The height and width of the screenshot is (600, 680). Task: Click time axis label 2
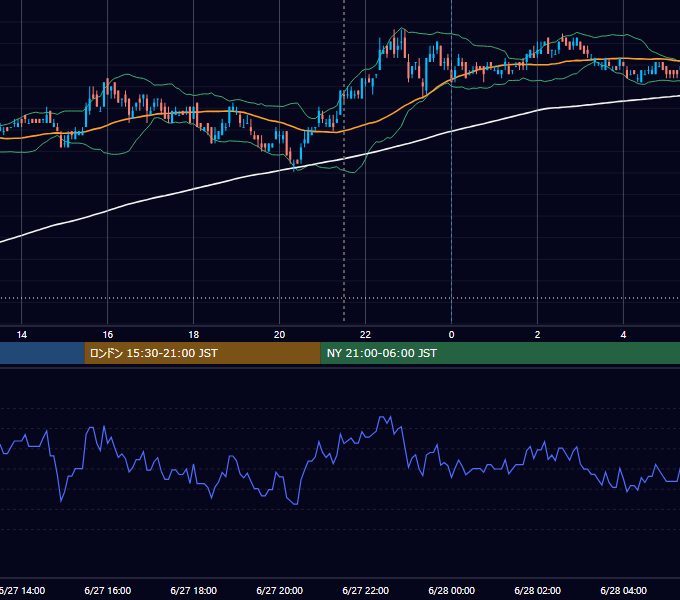537,335
